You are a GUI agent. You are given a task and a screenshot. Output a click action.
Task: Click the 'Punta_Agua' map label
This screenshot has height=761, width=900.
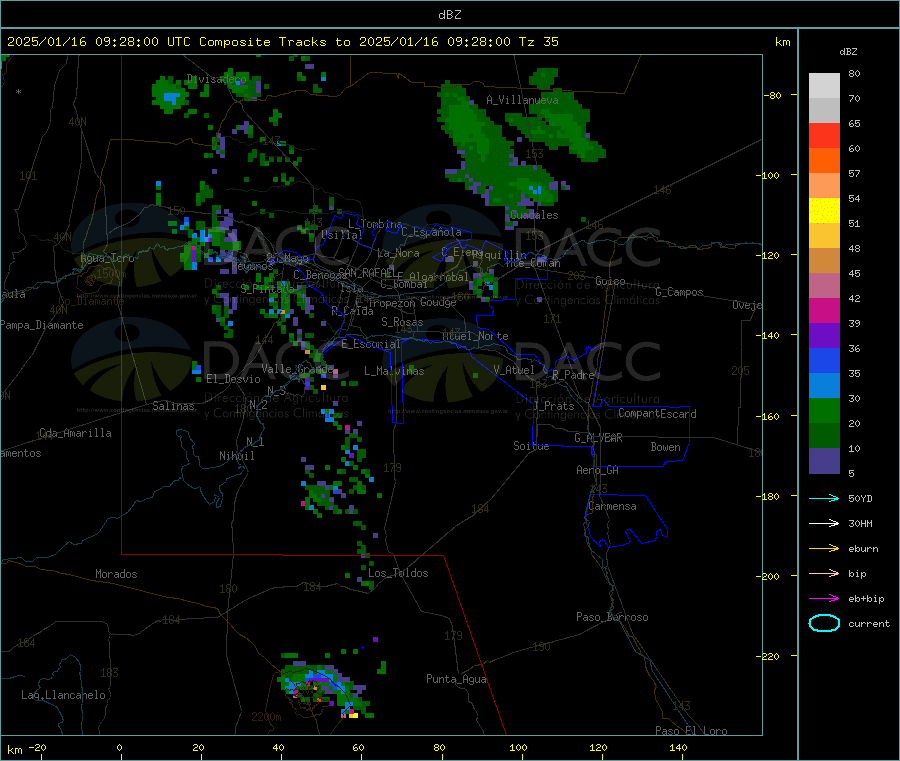click(456, 679)
